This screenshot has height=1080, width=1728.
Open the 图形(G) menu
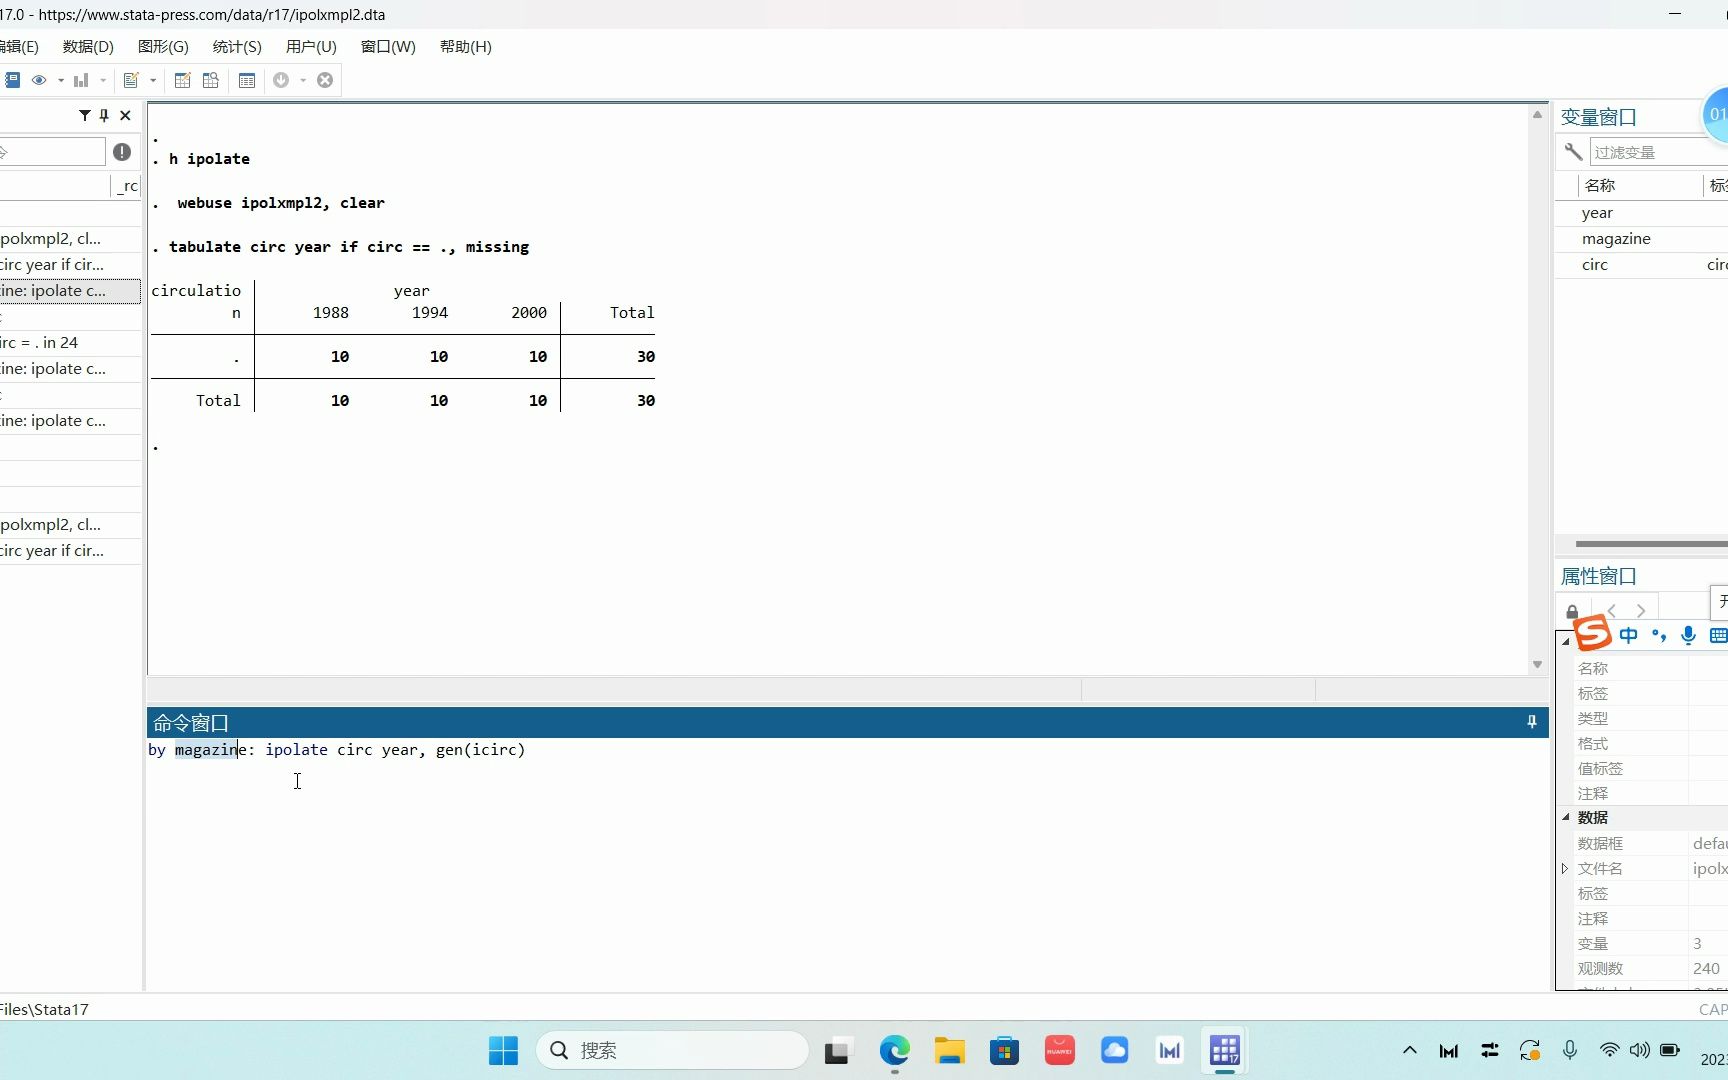tap(163, 47)
